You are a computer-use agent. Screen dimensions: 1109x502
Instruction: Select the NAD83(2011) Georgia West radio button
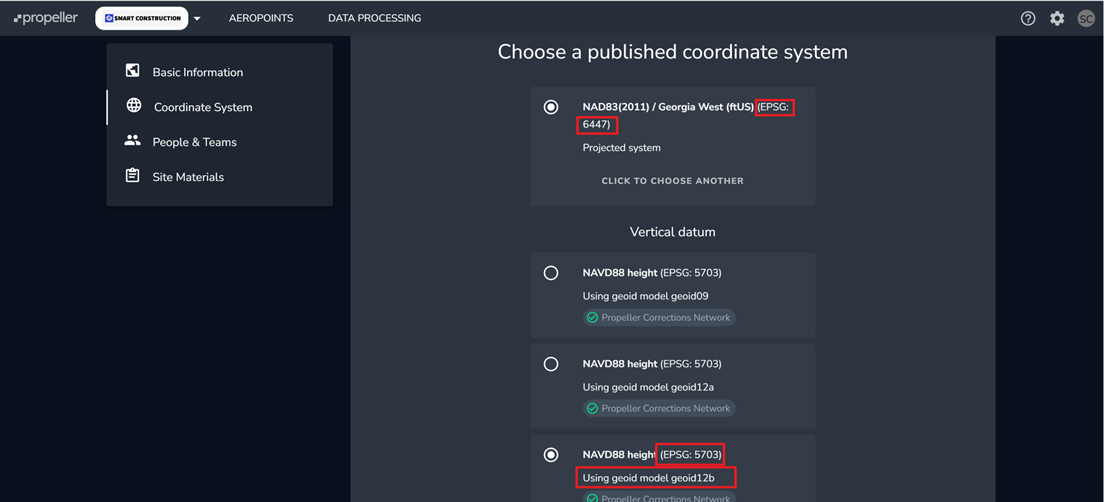pyautogui.click(x=551, y=107)
